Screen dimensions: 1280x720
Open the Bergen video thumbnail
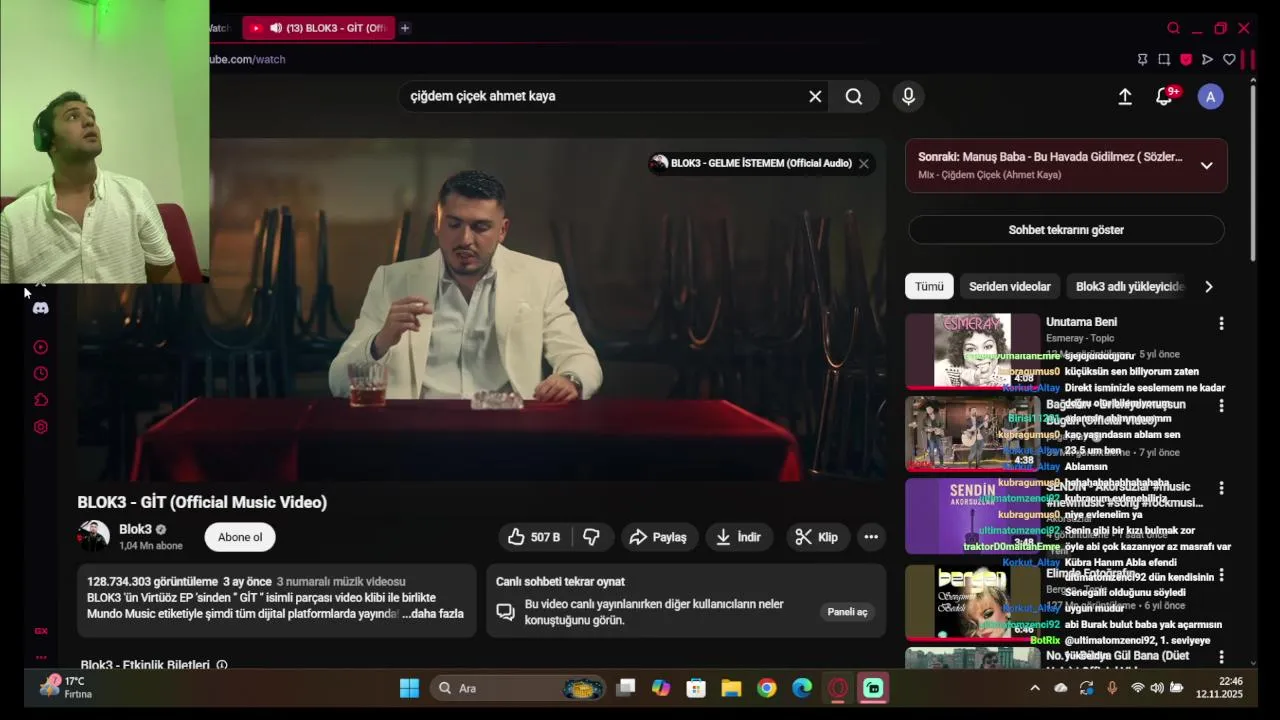972,602
